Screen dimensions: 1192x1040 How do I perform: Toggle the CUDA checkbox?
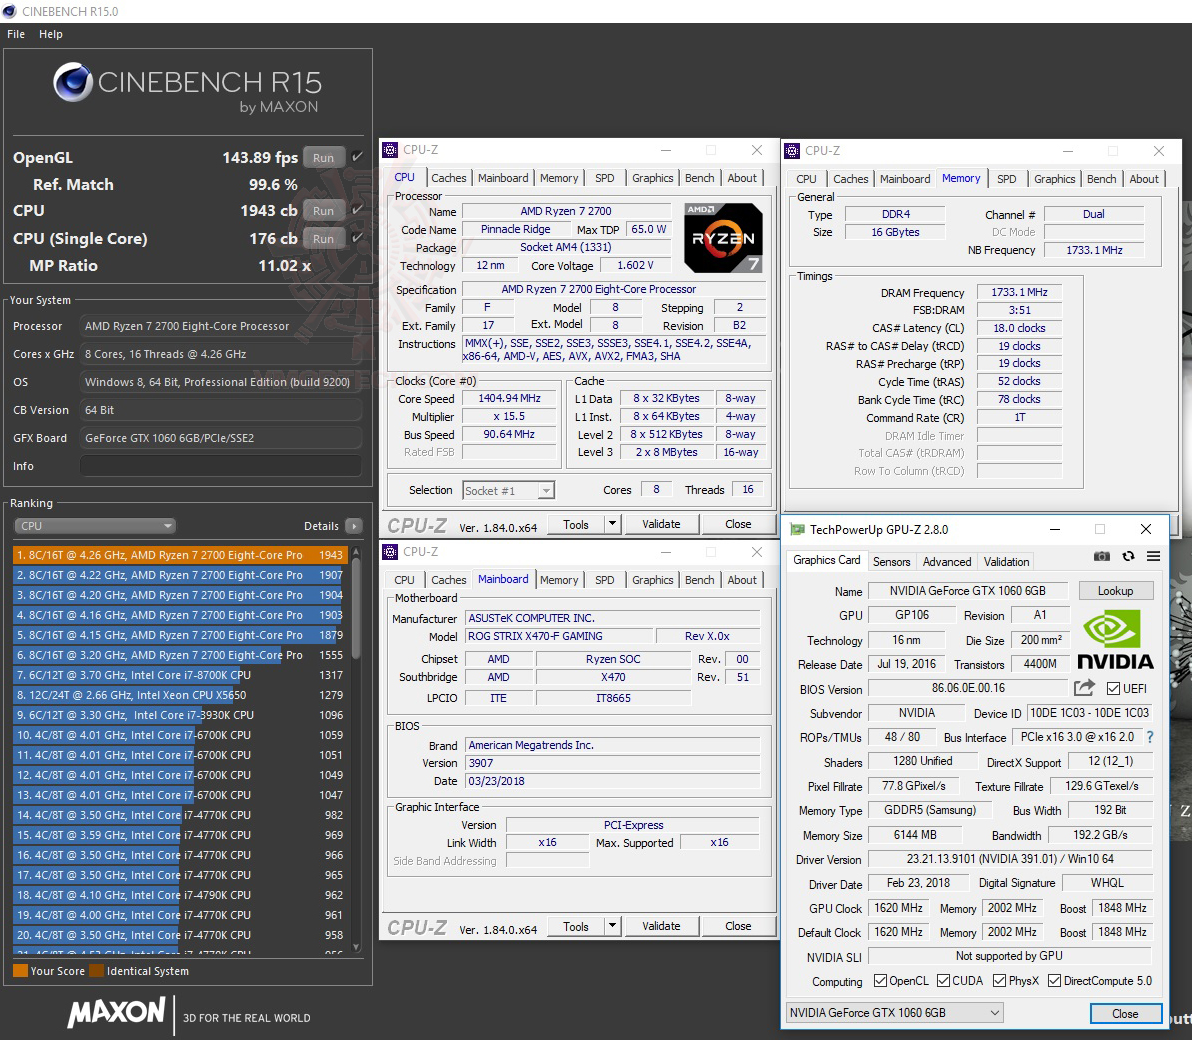coord(943,981)
